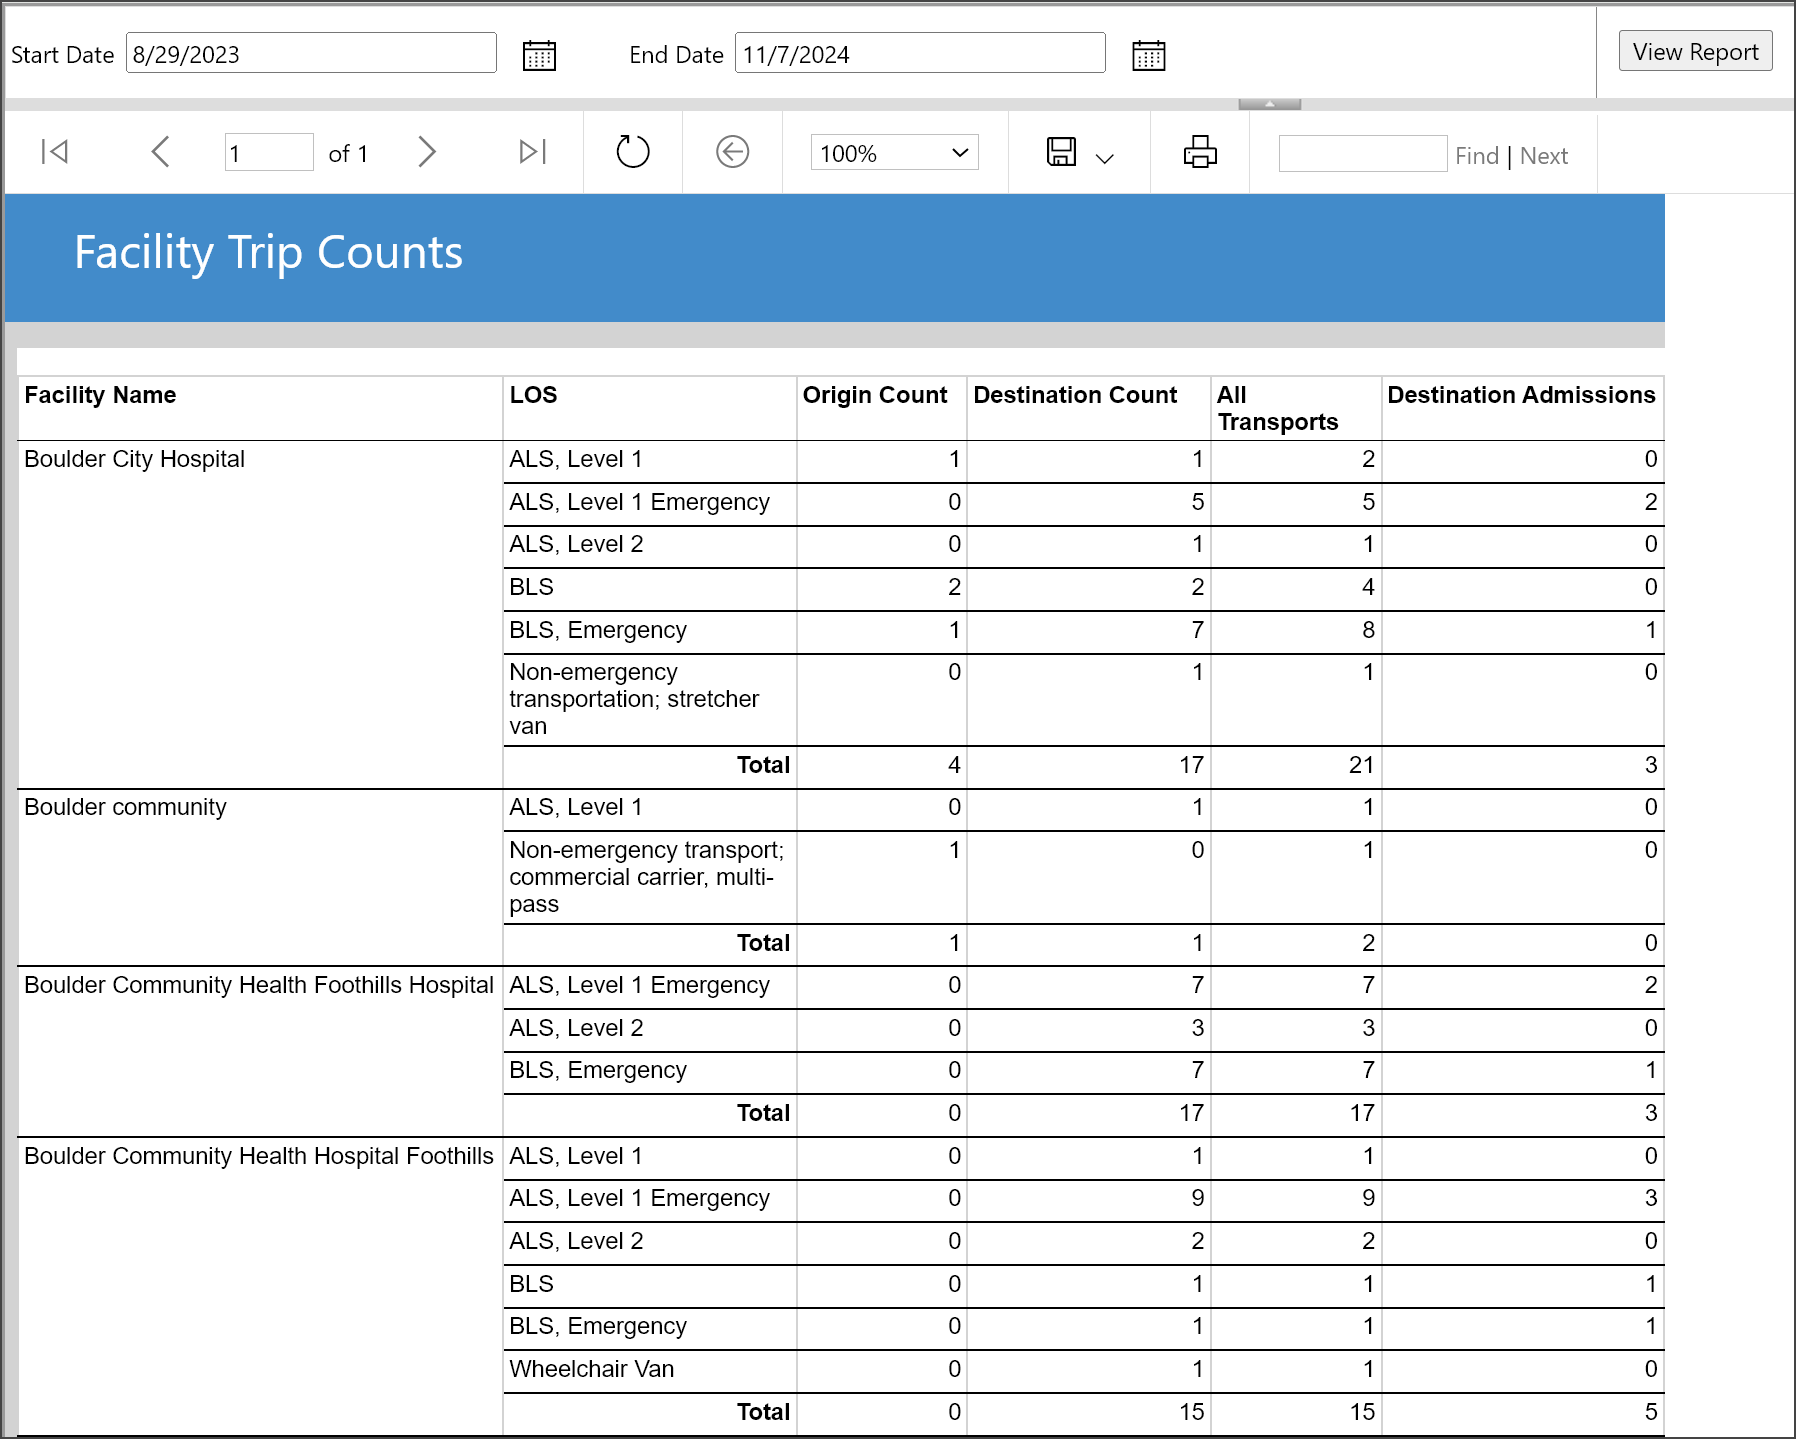Viewport: 1796px width, 1439px height.
Task: Click the save/export disk icon
Action: 1061,152
